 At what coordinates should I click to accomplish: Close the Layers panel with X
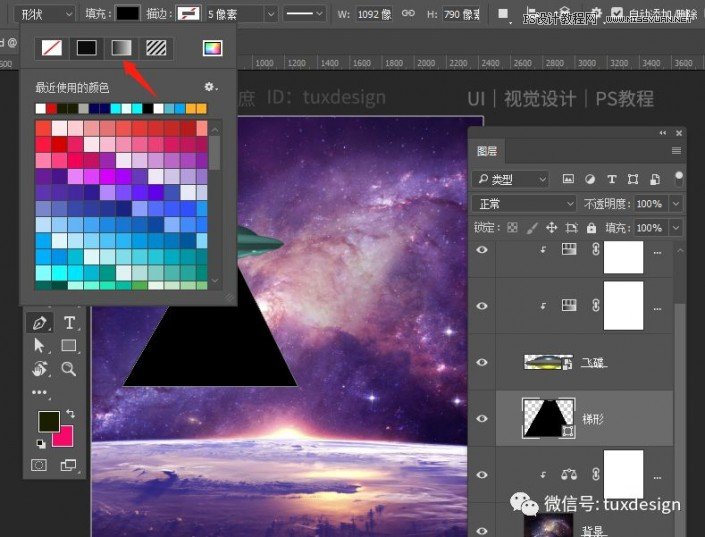679,133
